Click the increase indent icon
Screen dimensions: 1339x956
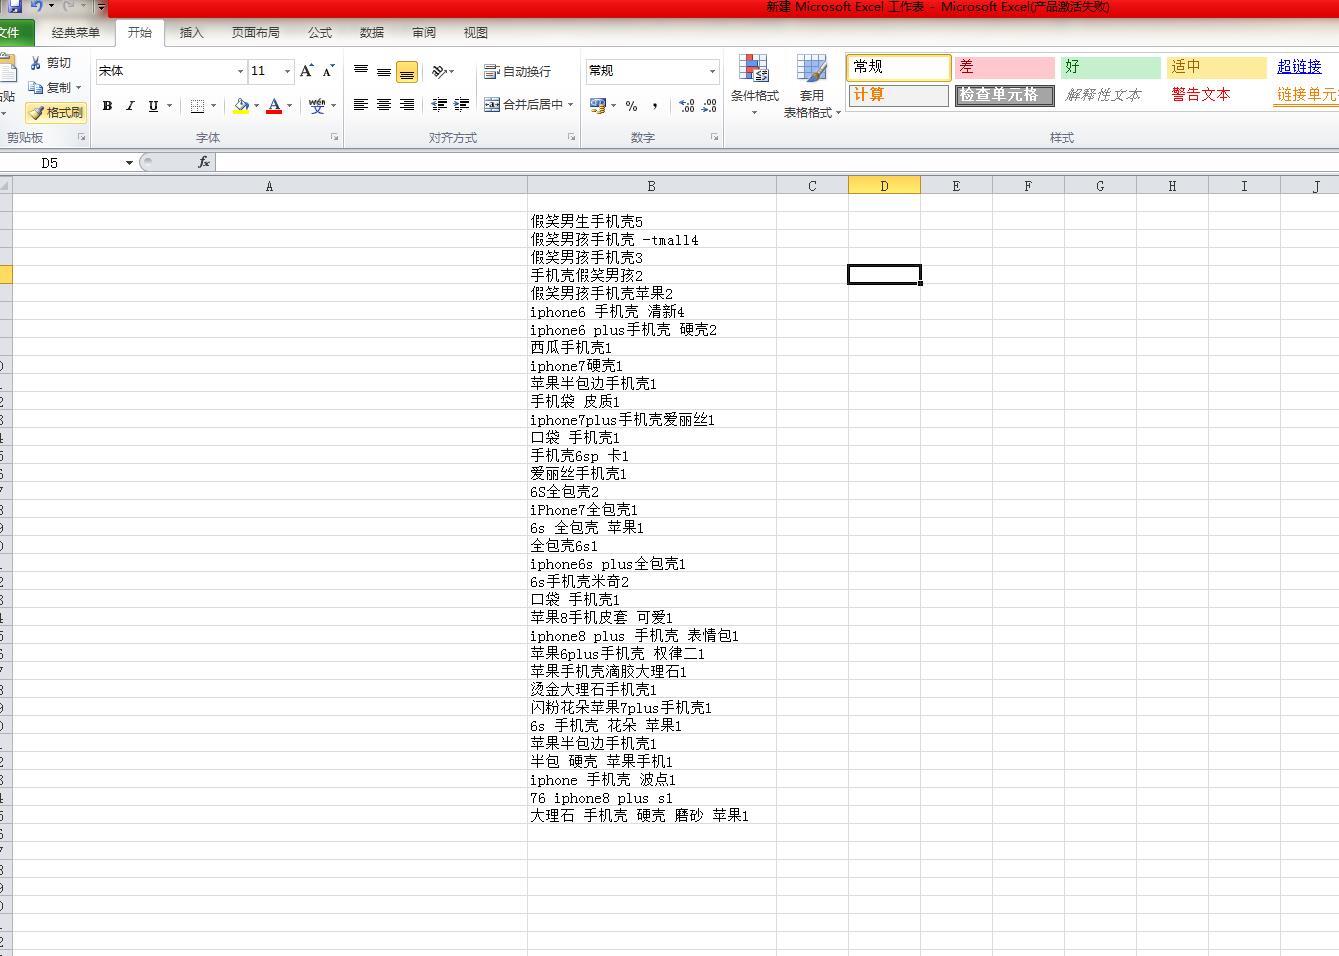(461, 105)
